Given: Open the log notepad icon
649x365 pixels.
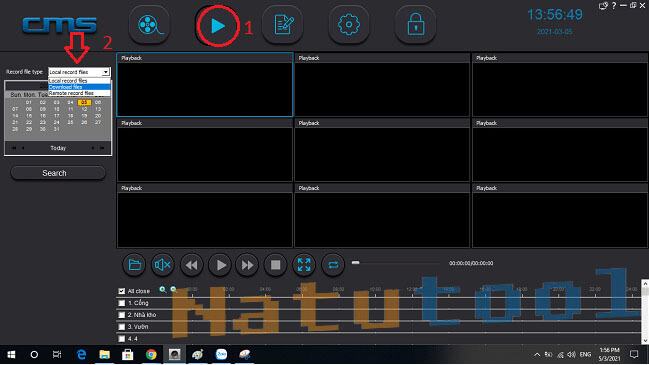Looking at the screenshot, I should point(283,25).
